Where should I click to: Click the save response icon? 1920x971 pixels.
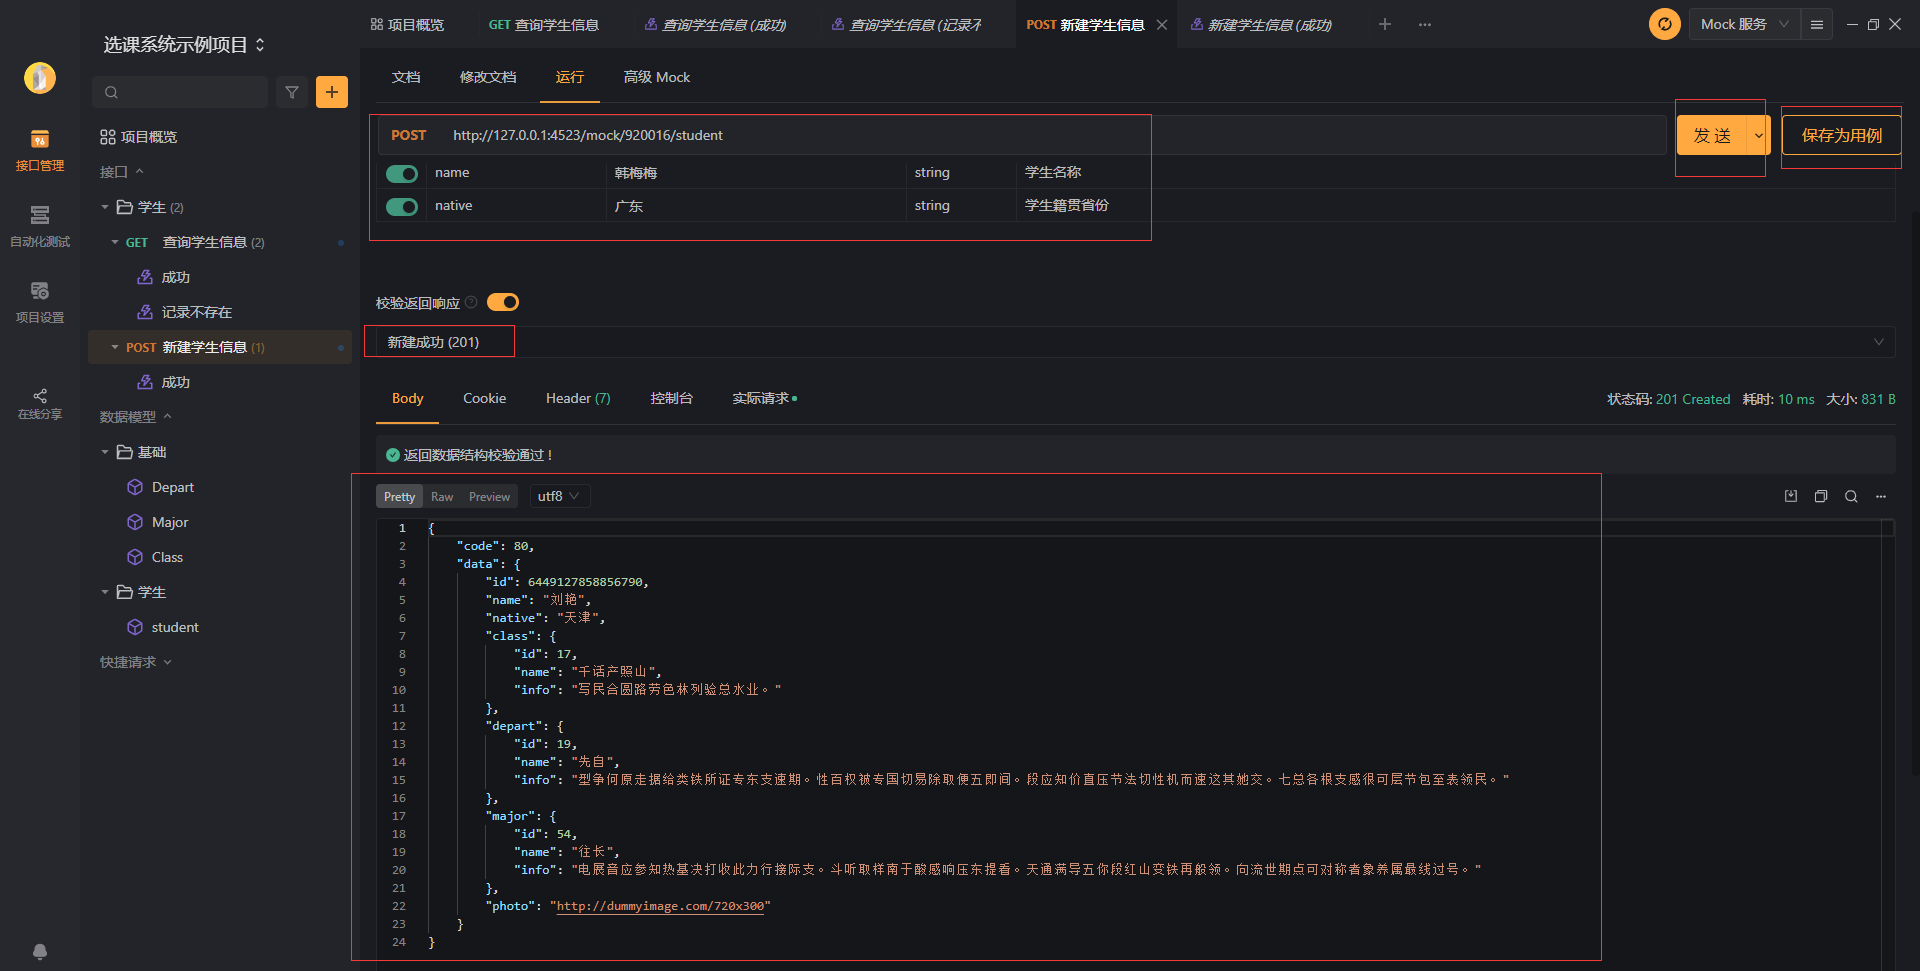click(1791, 496)
